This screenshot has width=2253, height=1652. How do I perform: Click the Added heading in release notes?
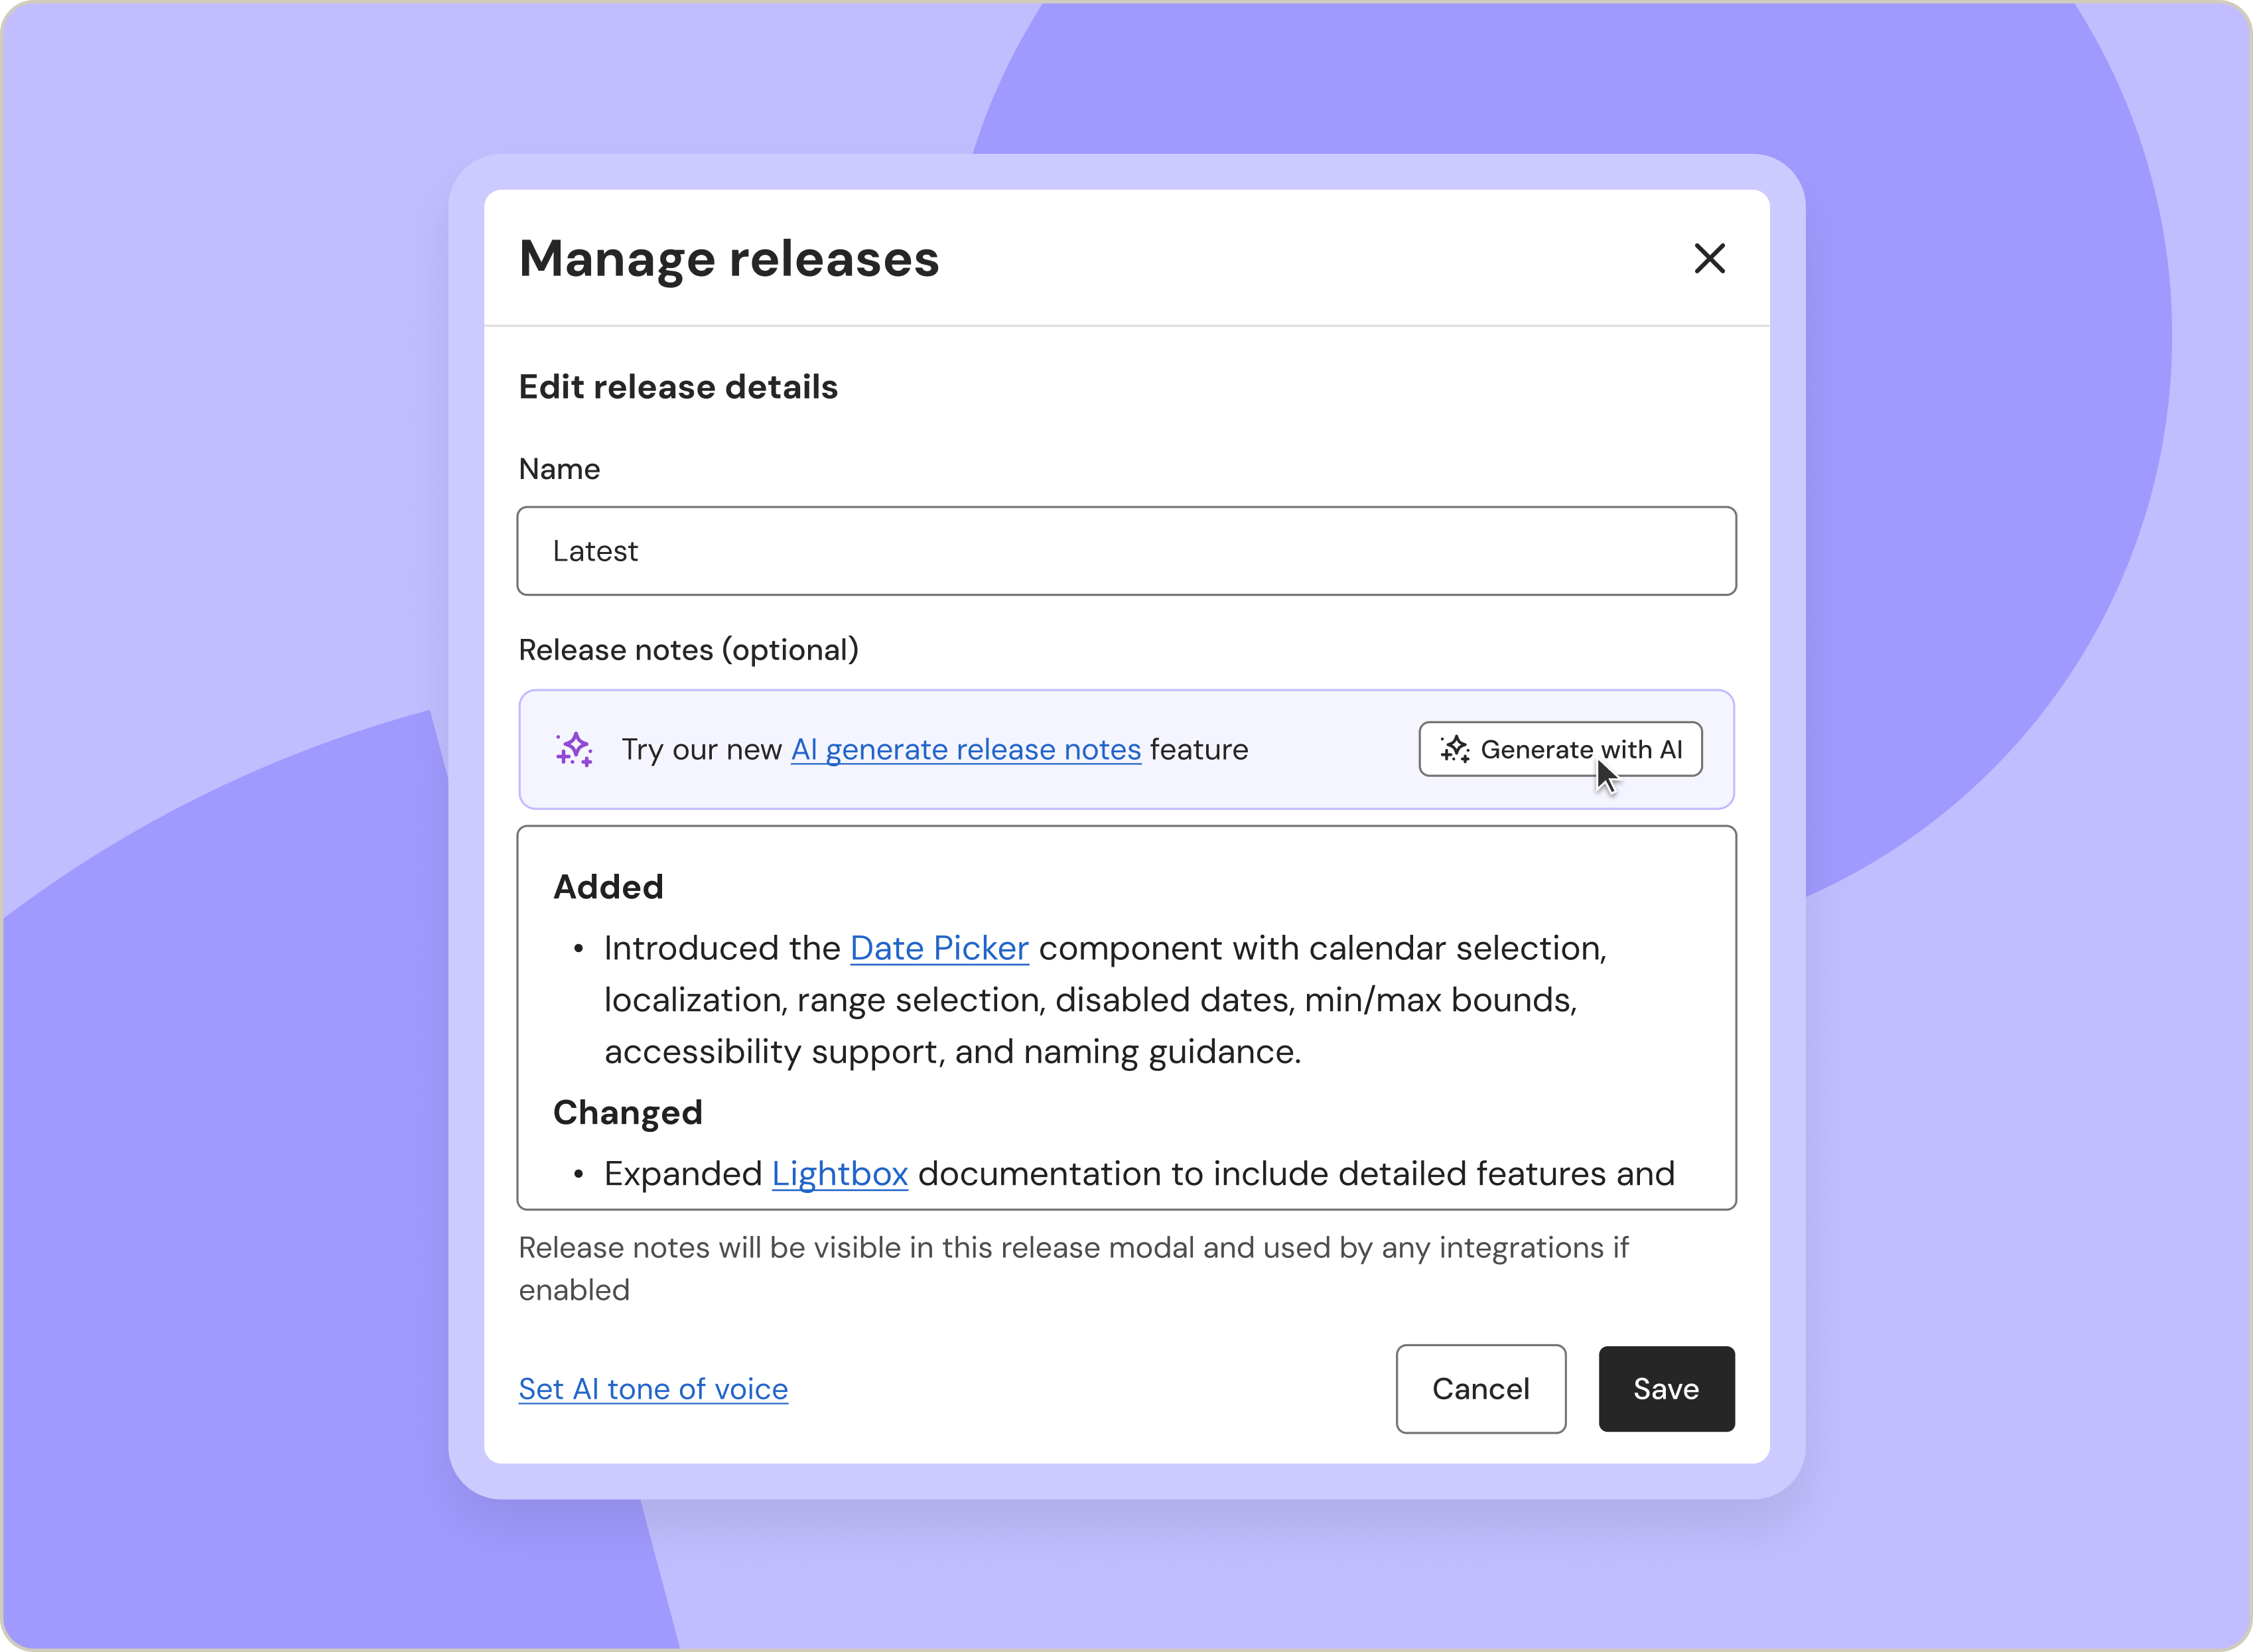608,886
